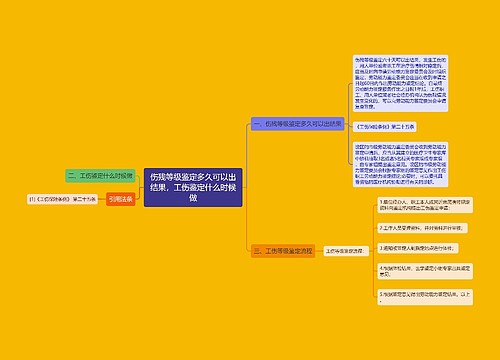Click the orange node 三、工伤等级鉴定流程

point(283,251)
